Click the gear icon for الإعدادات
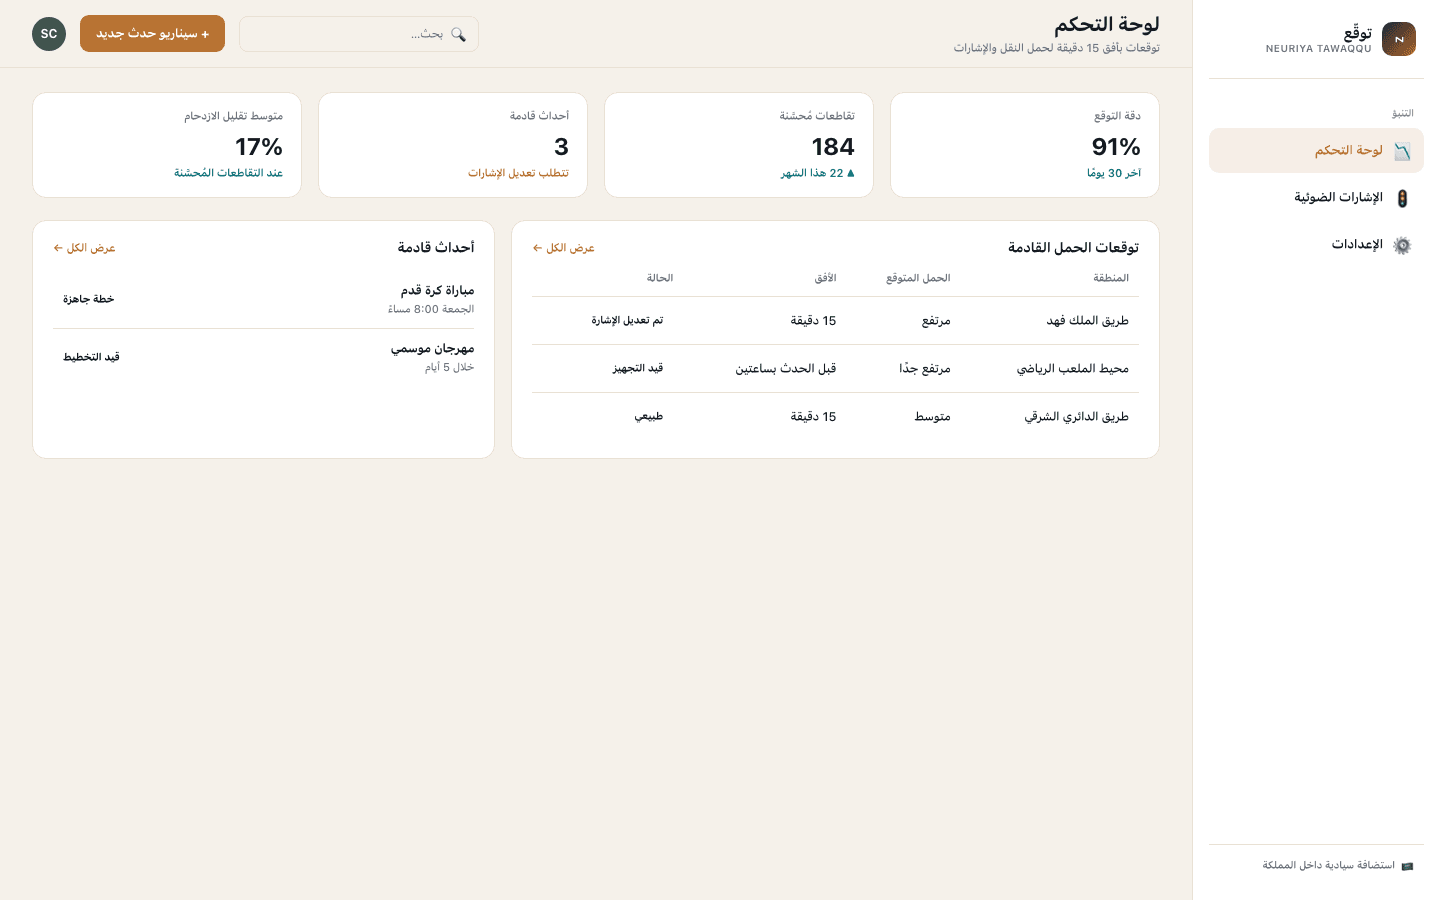Screen dimensions: 1440x900 (1402, 245)
